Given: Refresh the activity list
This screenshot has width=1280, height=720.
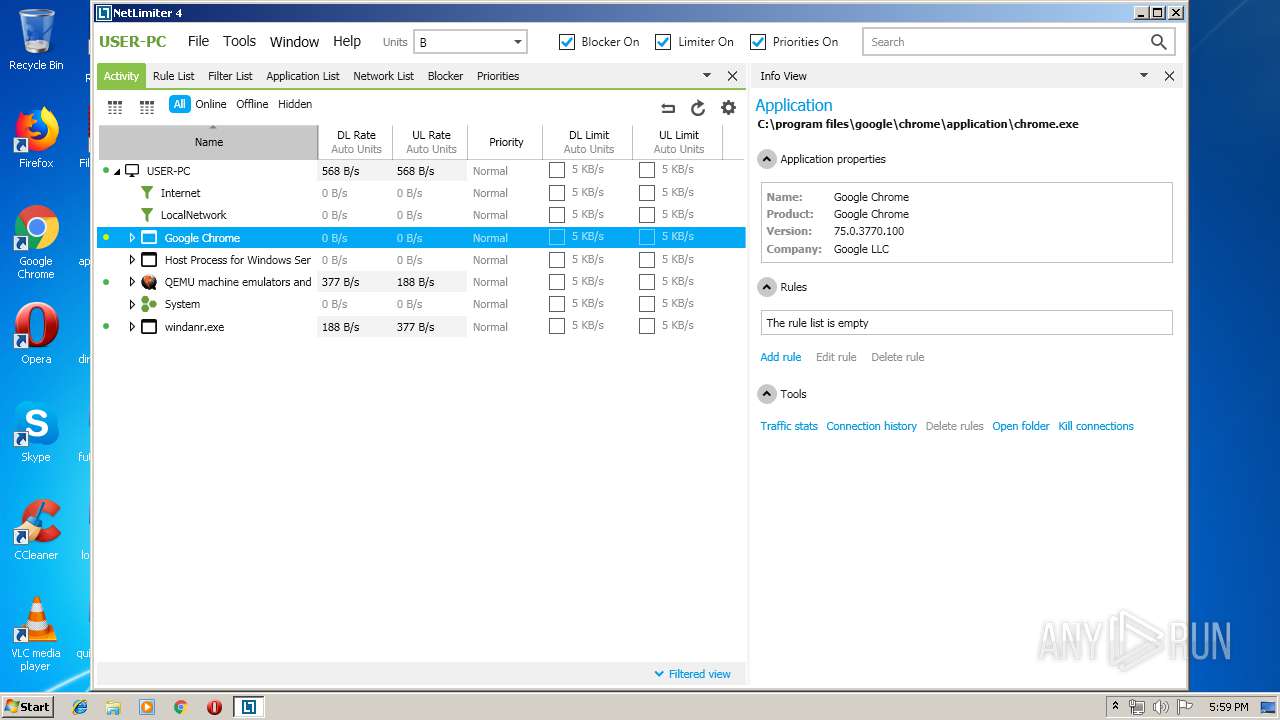Looking at the screenshot, I should click(x=698, y=108).
